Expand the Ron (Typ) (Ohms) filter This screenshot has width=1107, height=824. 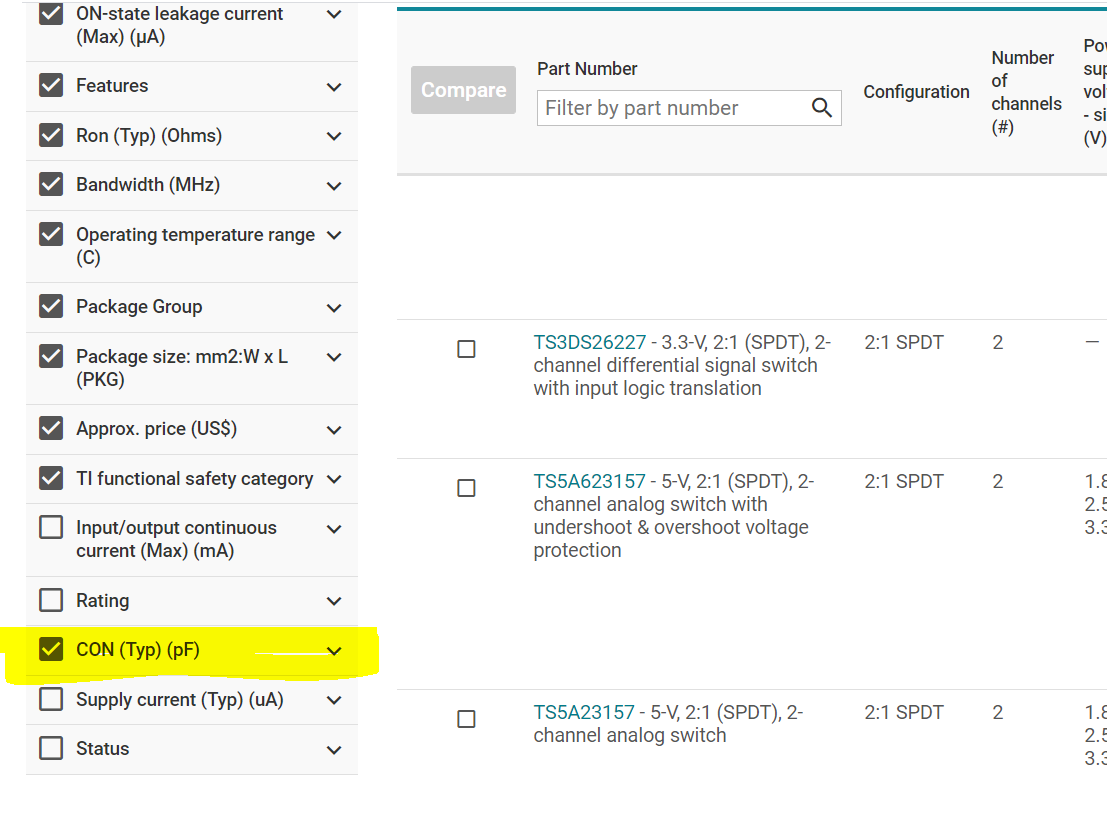click(334, 136)
